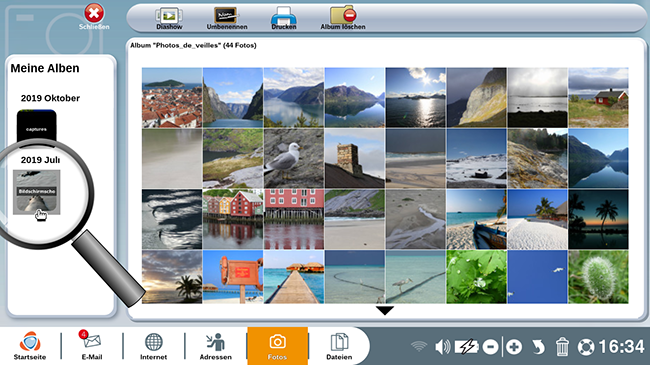Open the 2019 Juli album thumbnail
The height and width of the screenshot is (365, 650).
36,192
